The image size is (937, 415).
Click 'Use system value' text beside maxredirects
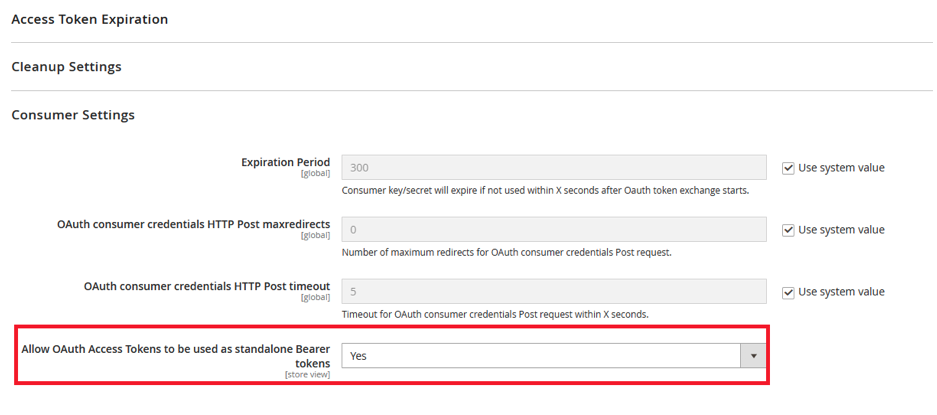(x=841, y=230)
